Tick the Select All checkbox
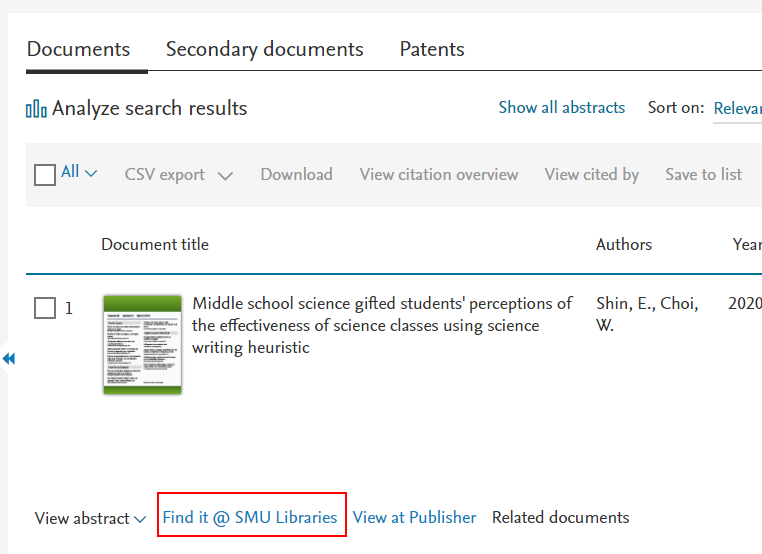Screen dimensions: 762x554 (x=45, y=175)
